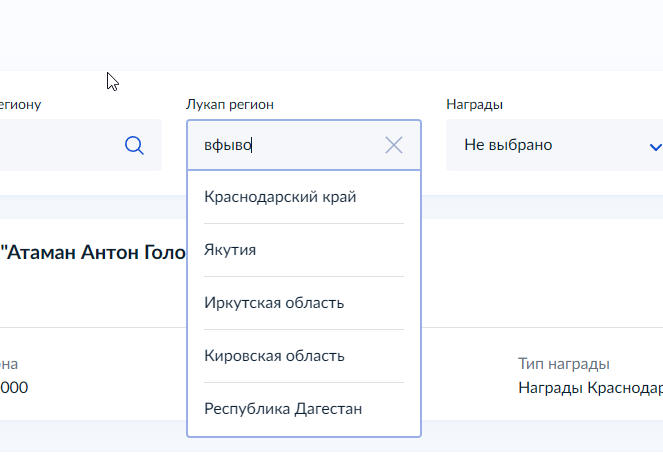Viewport: 663px width, 455px height.
Task: Click the magnifier search icon
Action: [134, 146]
